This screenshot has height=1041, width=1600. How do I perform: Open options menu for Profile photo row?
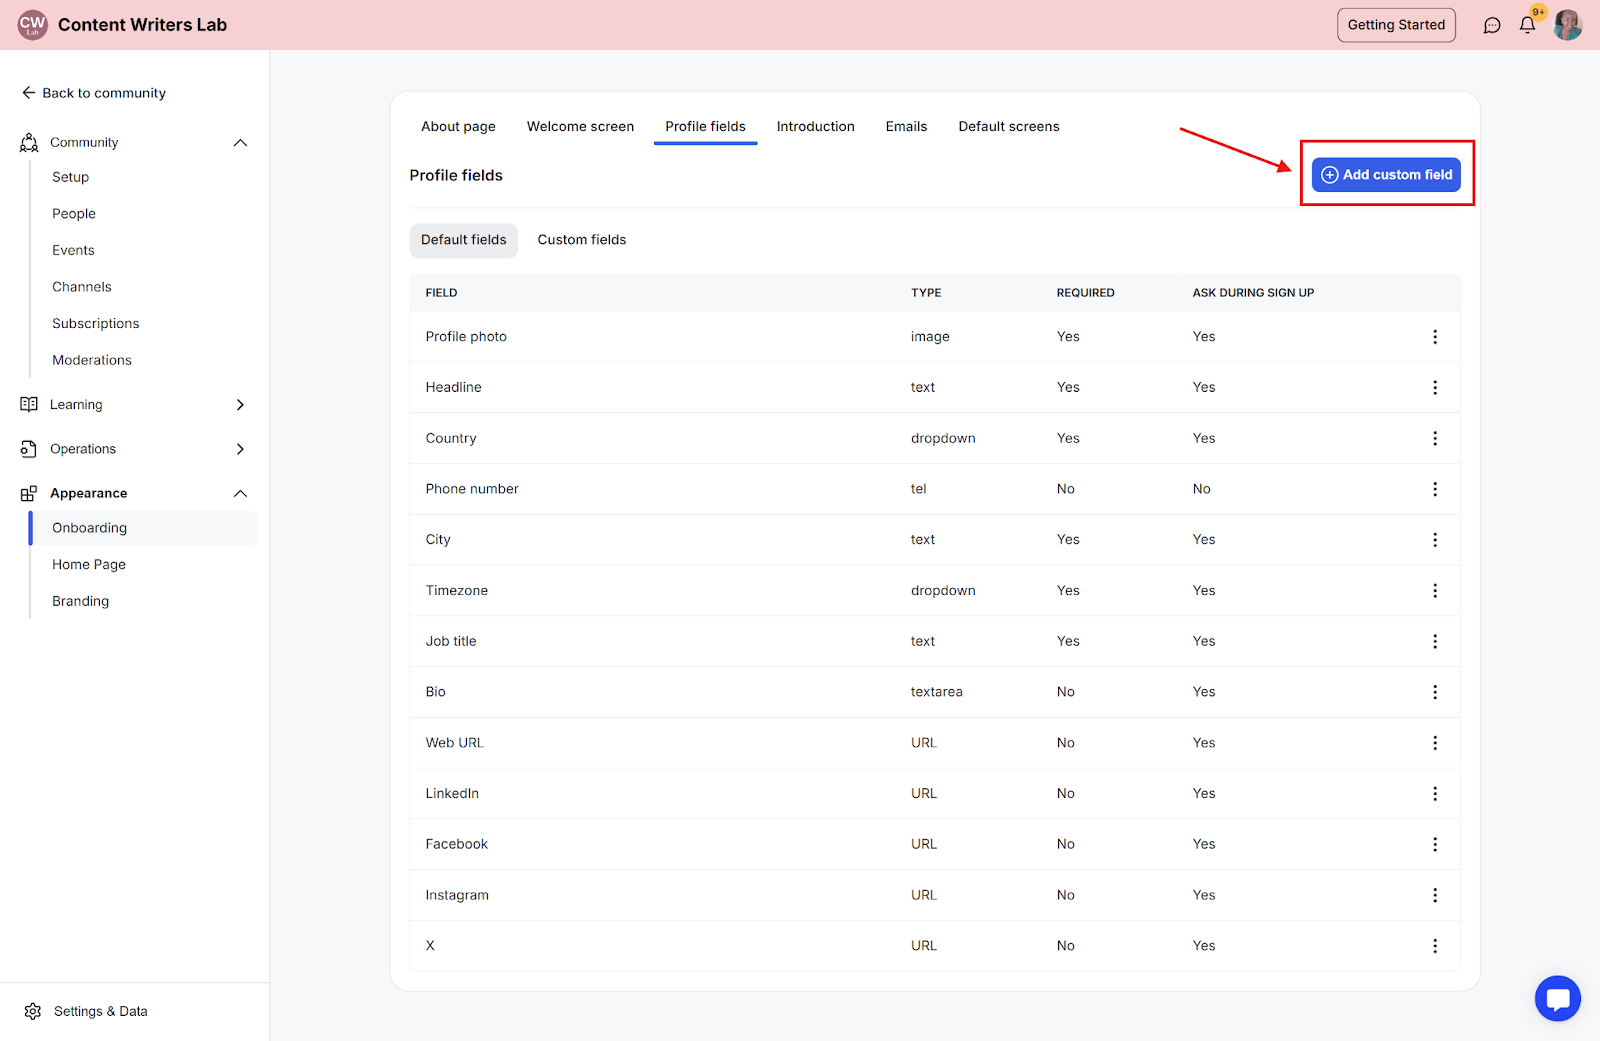[1435, 337]
